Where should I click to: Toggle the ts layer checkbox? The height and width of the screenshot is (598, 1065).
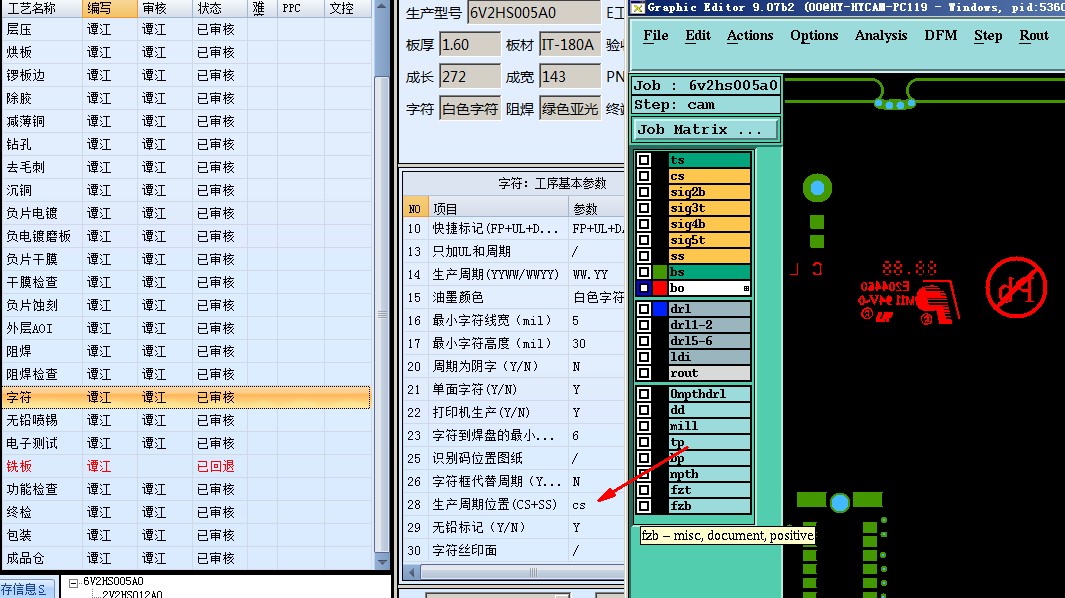(644, 160)
